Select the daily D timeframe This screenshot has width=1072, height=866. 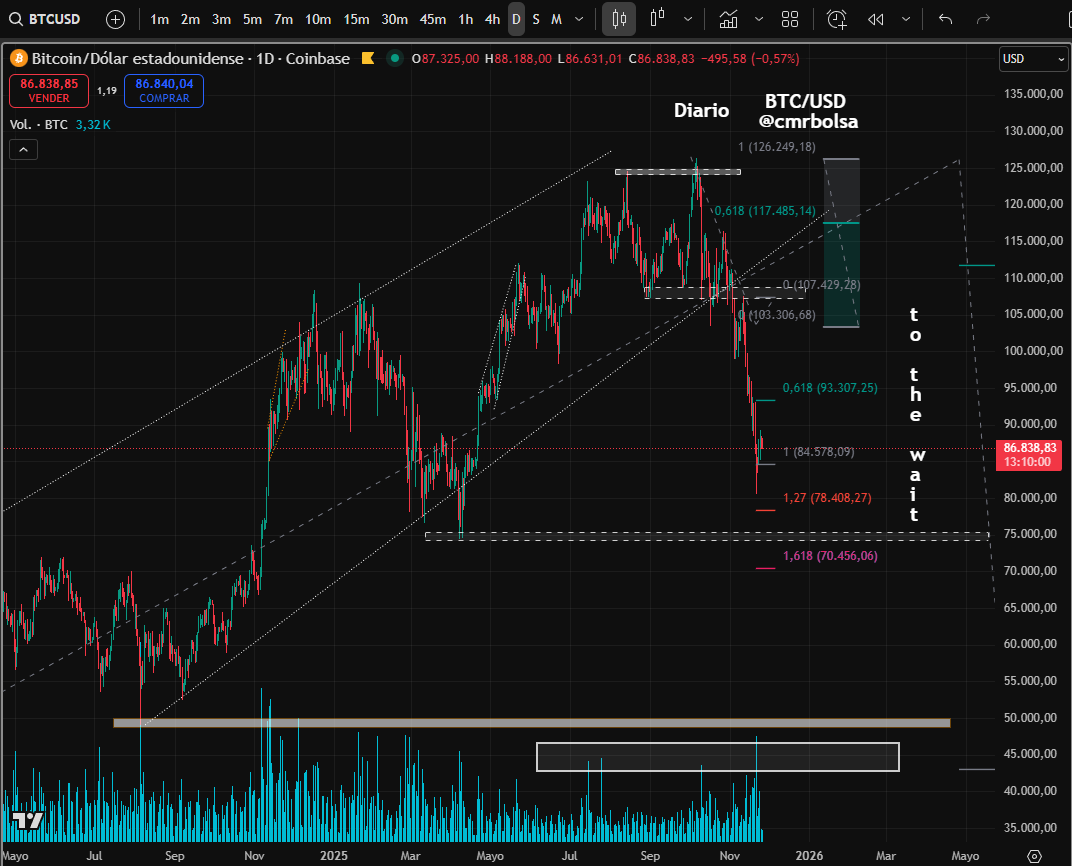(x=516, y=19)
